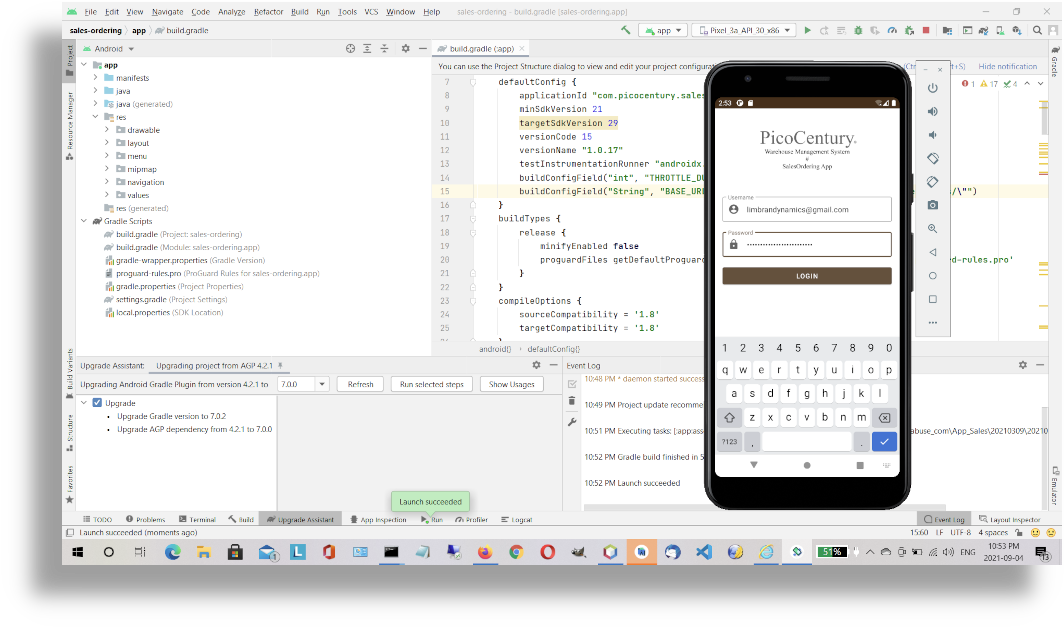The height and width of the screenshot is (627, 1064).
Task: Open the emulator more options (three dots)
Action: point(933,323)
